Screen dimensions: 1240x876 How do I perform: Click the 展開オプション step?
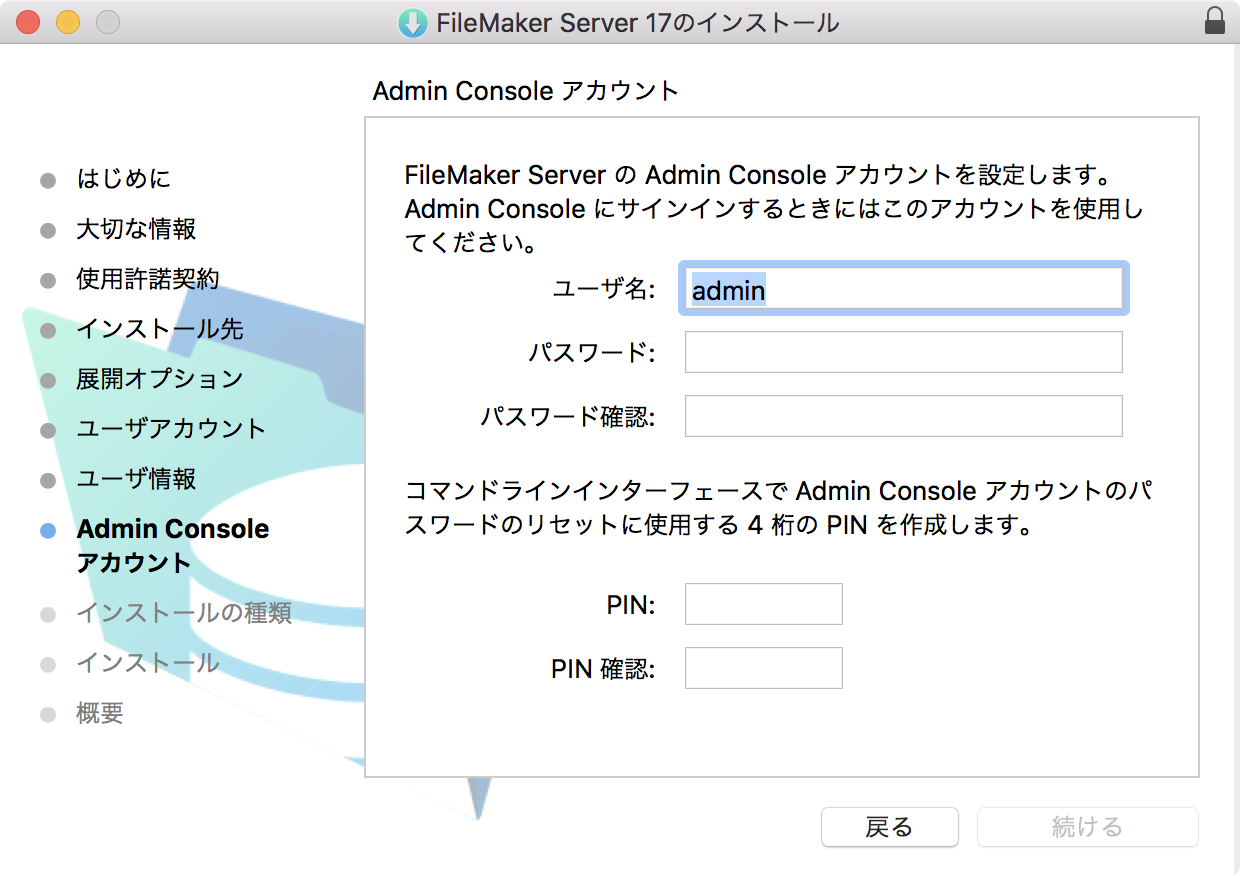[160, 379]
